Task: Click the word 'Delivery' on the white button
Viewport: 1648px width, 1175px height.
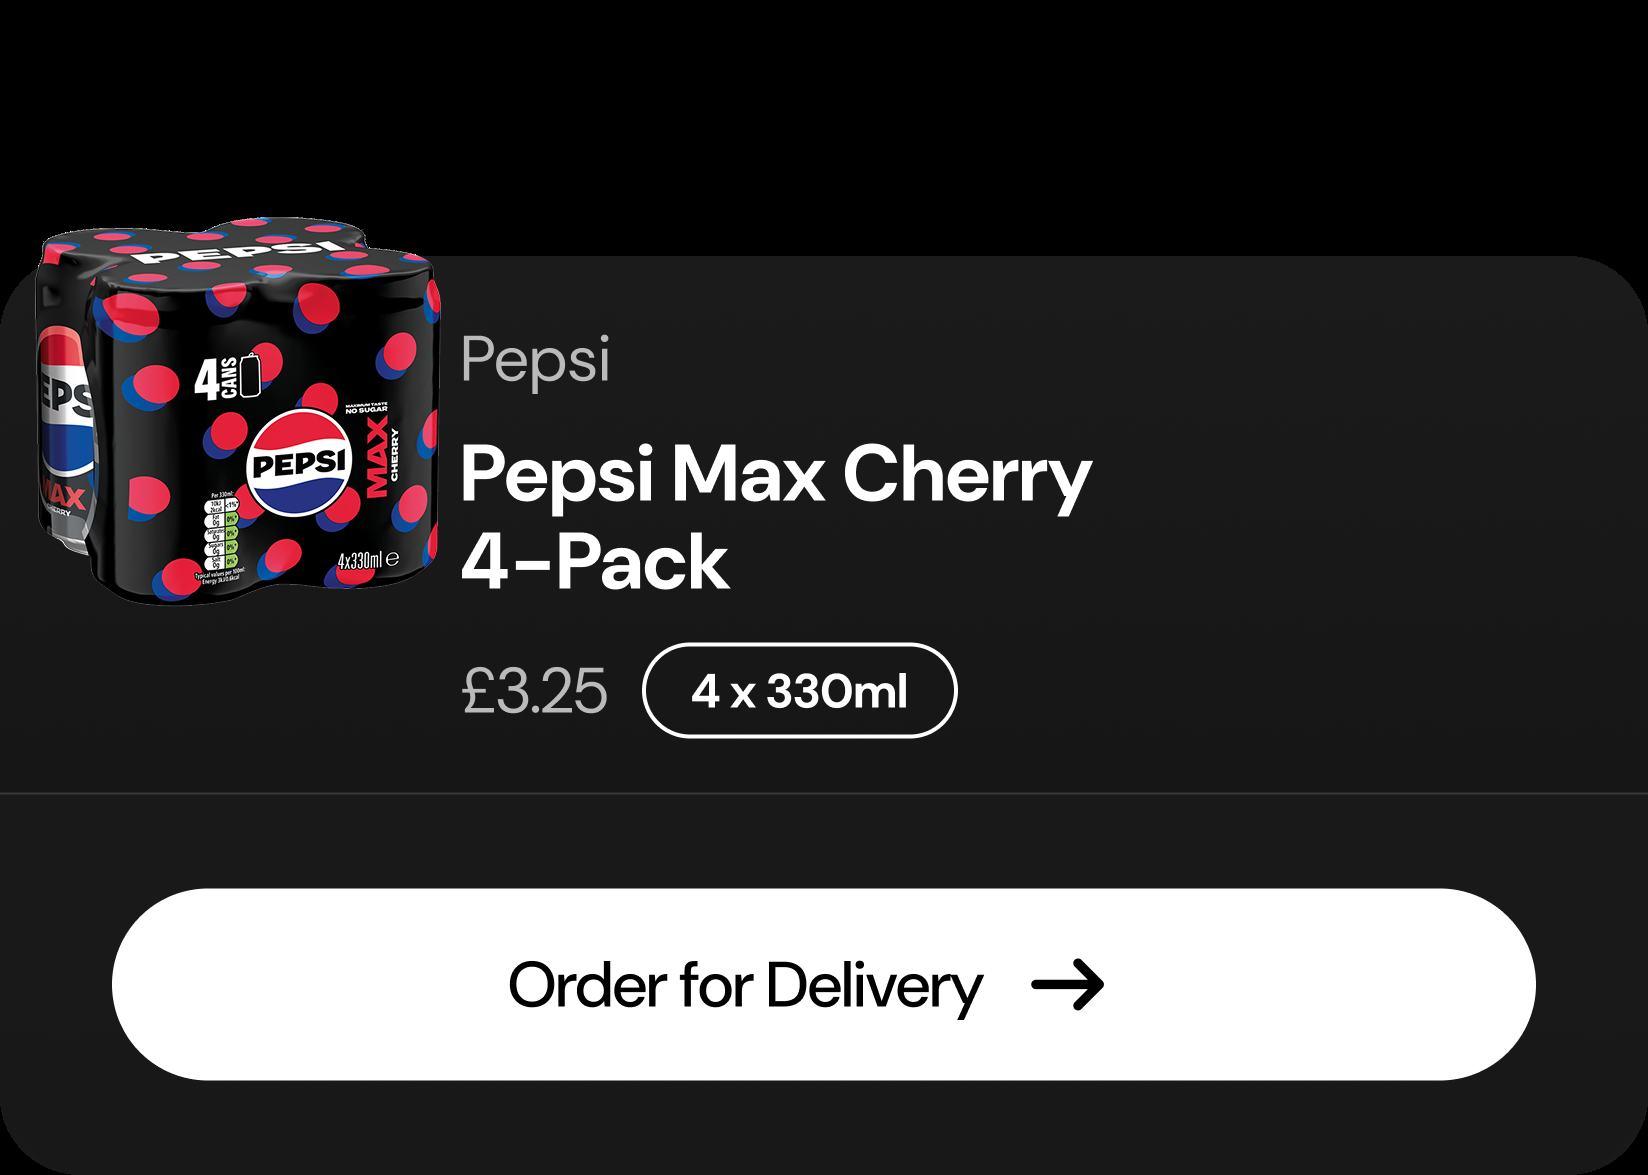Action: (x=874, y=986)
